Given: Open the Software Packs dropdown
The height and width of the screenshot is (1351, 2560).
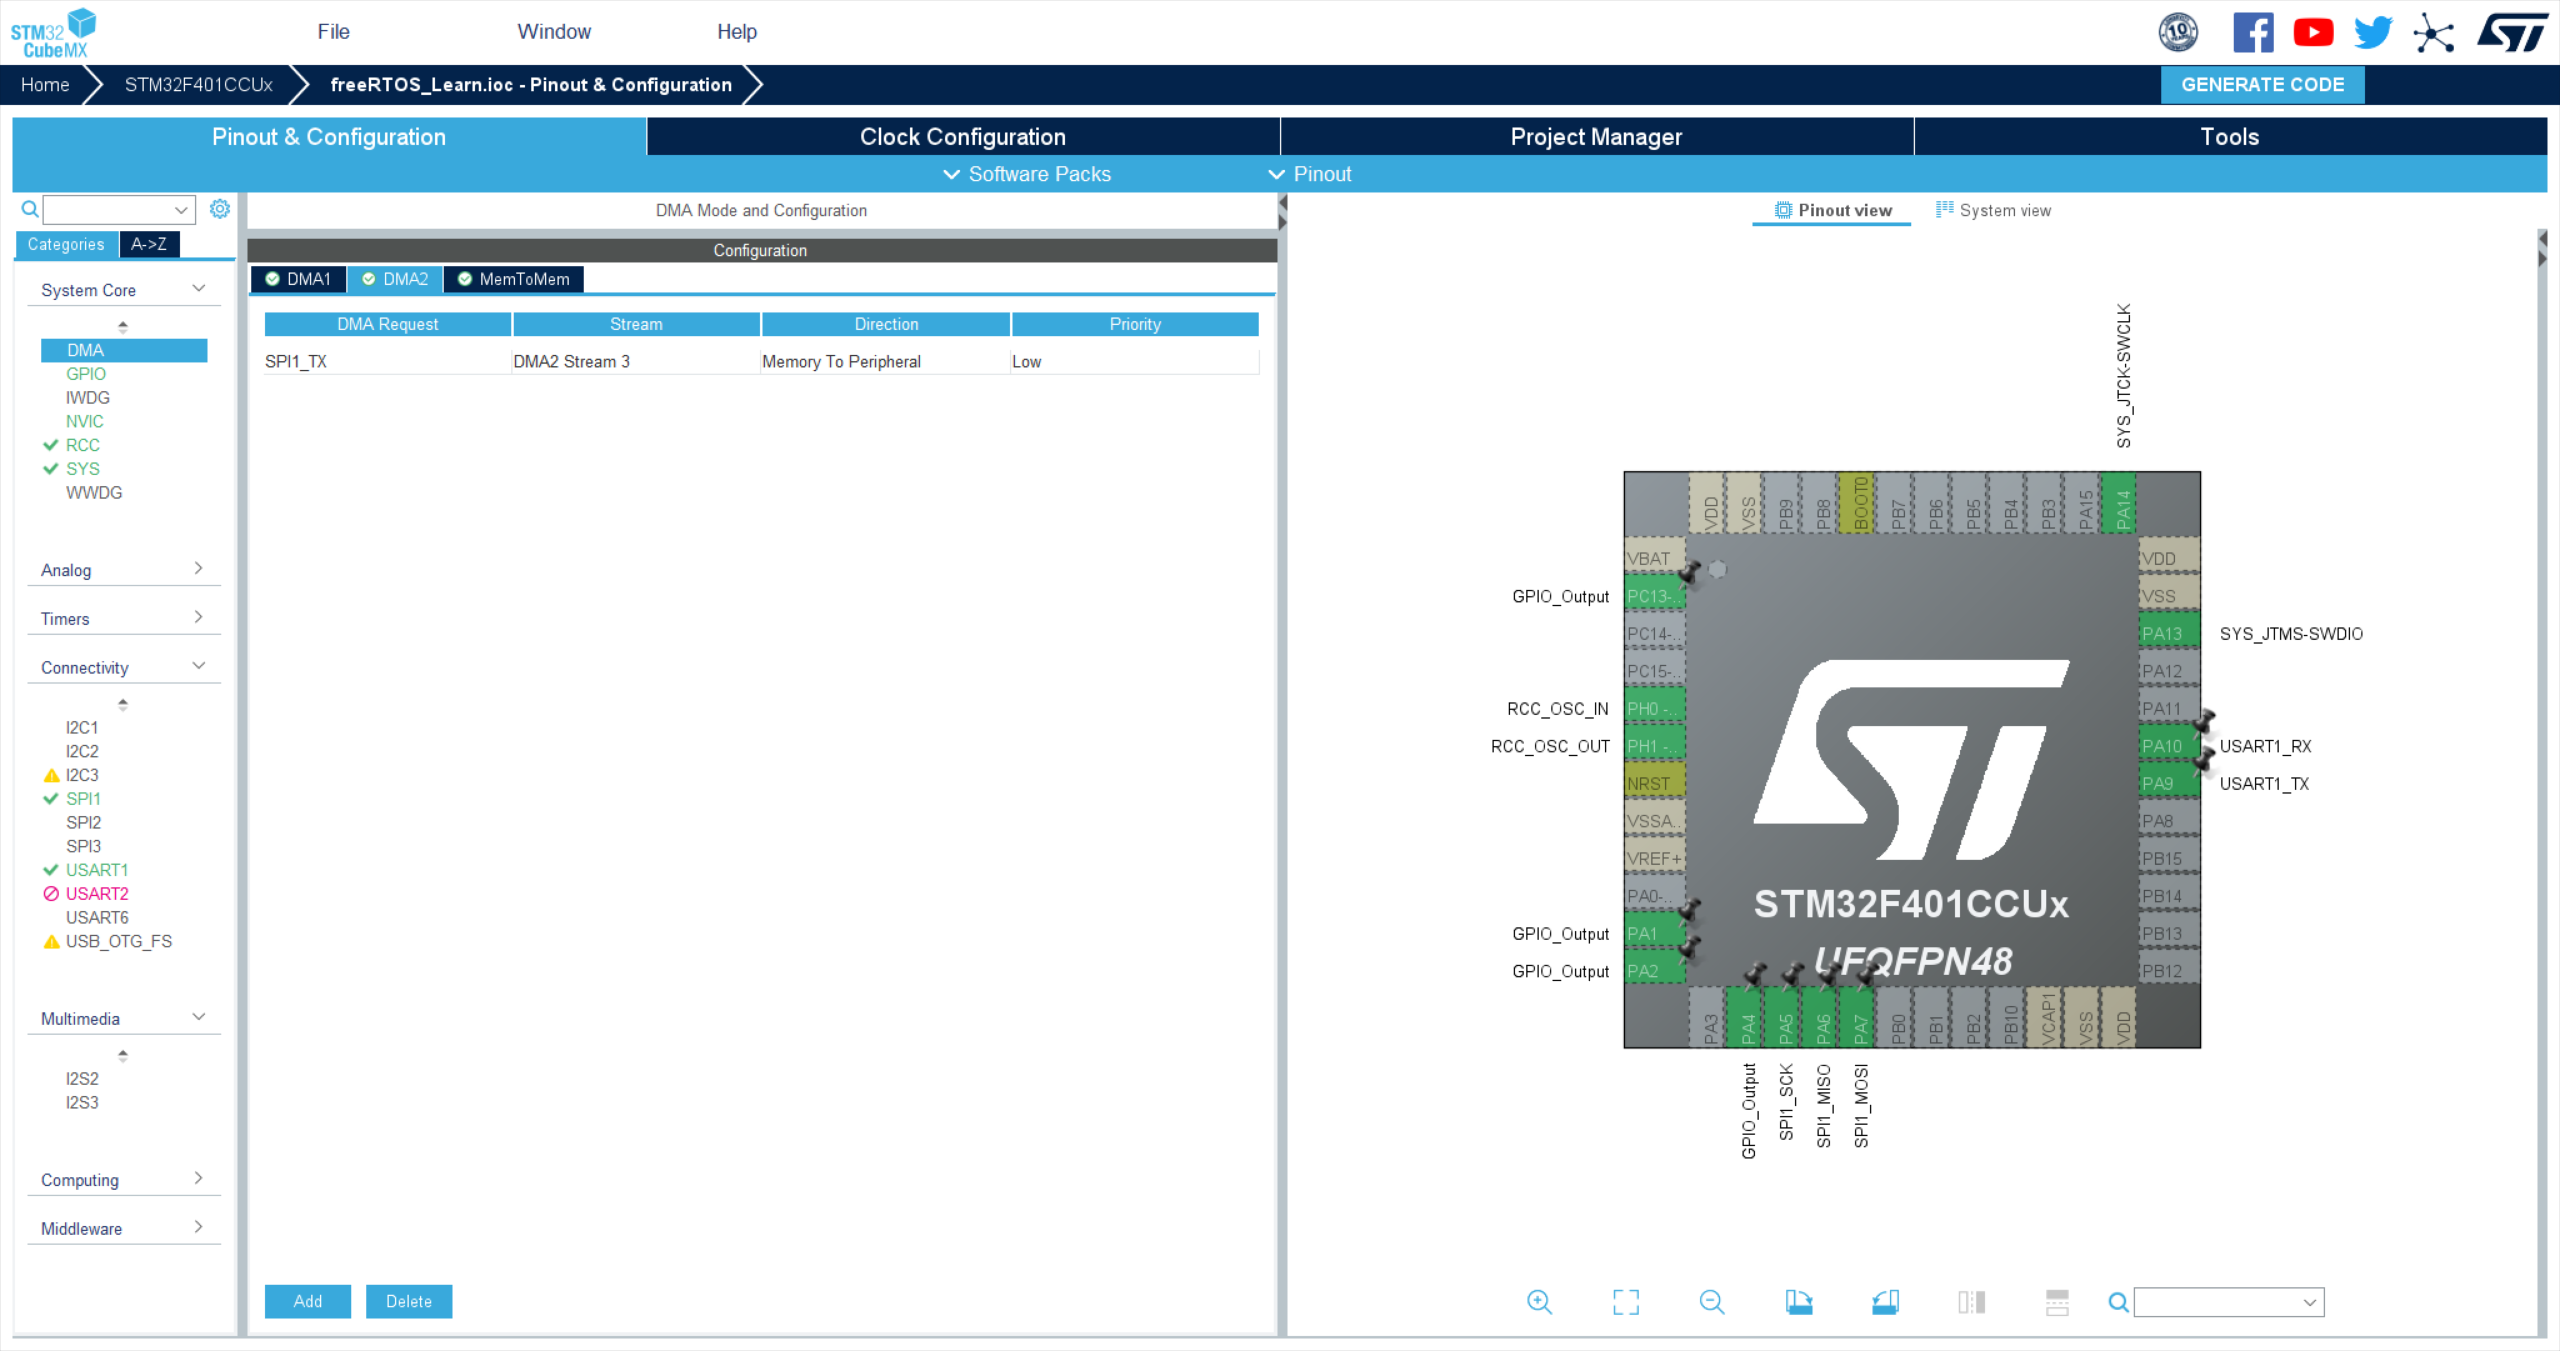Looking at the screenshot, I should tap(1027, 174).
